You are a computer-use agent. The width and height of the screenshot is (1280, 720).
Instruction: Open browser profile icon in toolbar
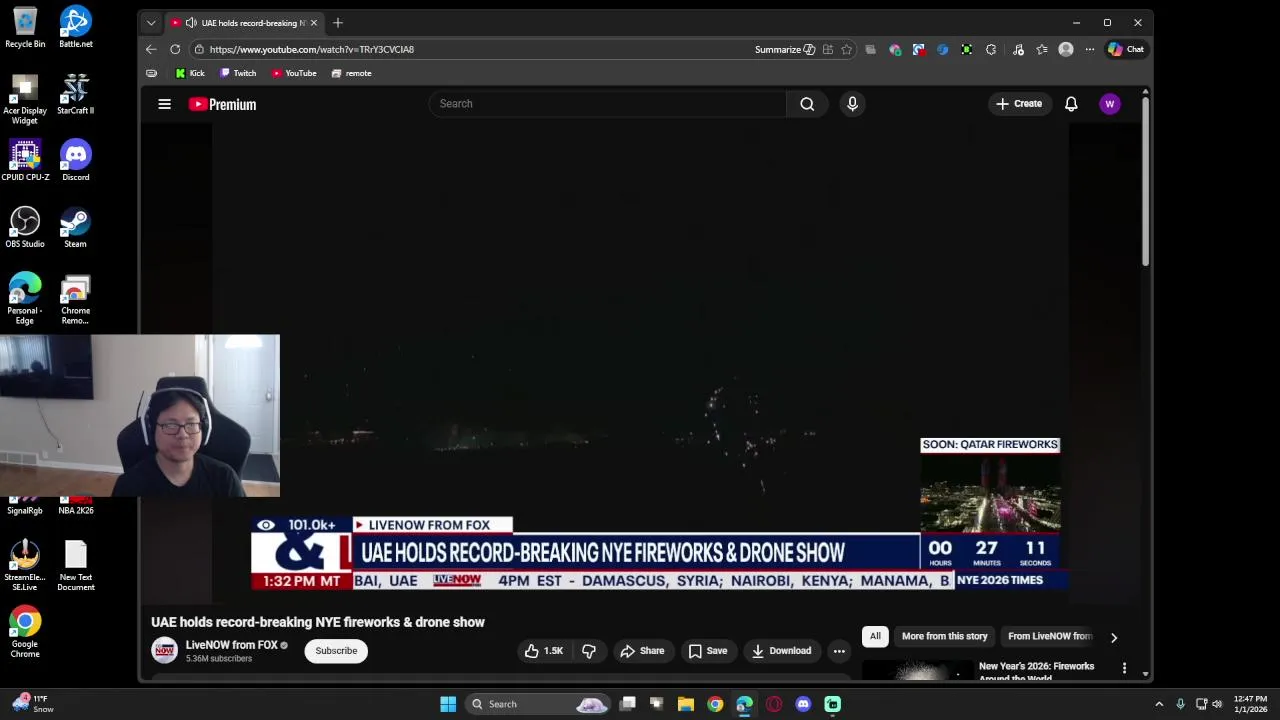click(1066, 49)
